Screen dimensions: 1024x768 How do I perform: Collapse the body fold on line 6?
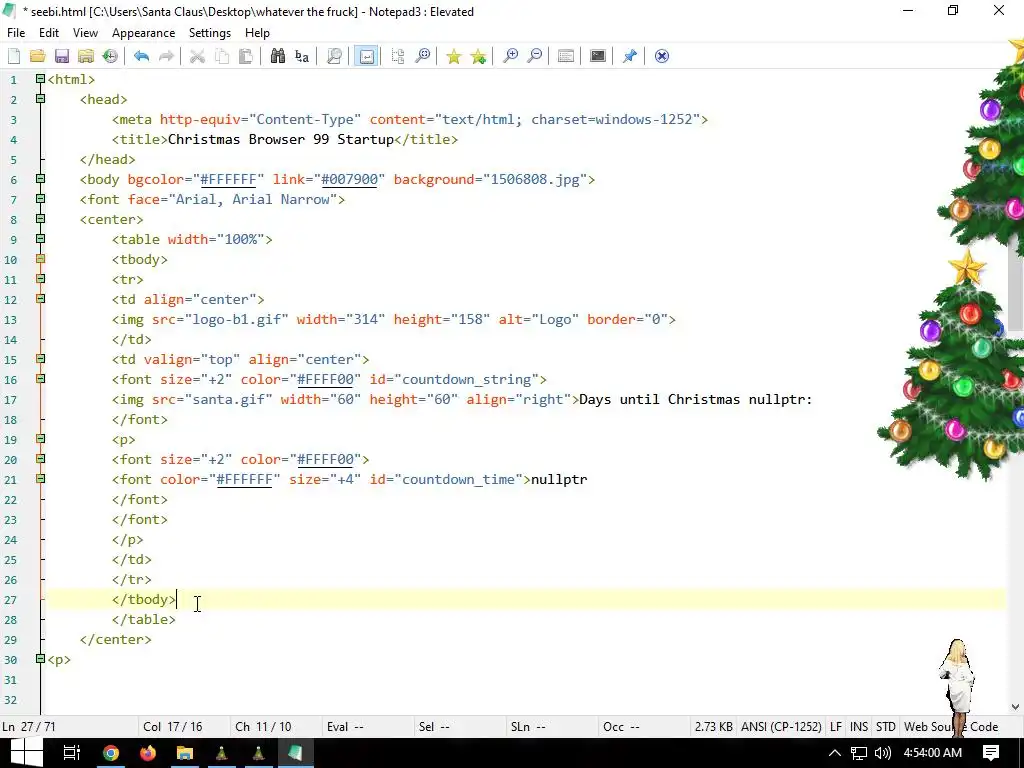tap(40, 179)
